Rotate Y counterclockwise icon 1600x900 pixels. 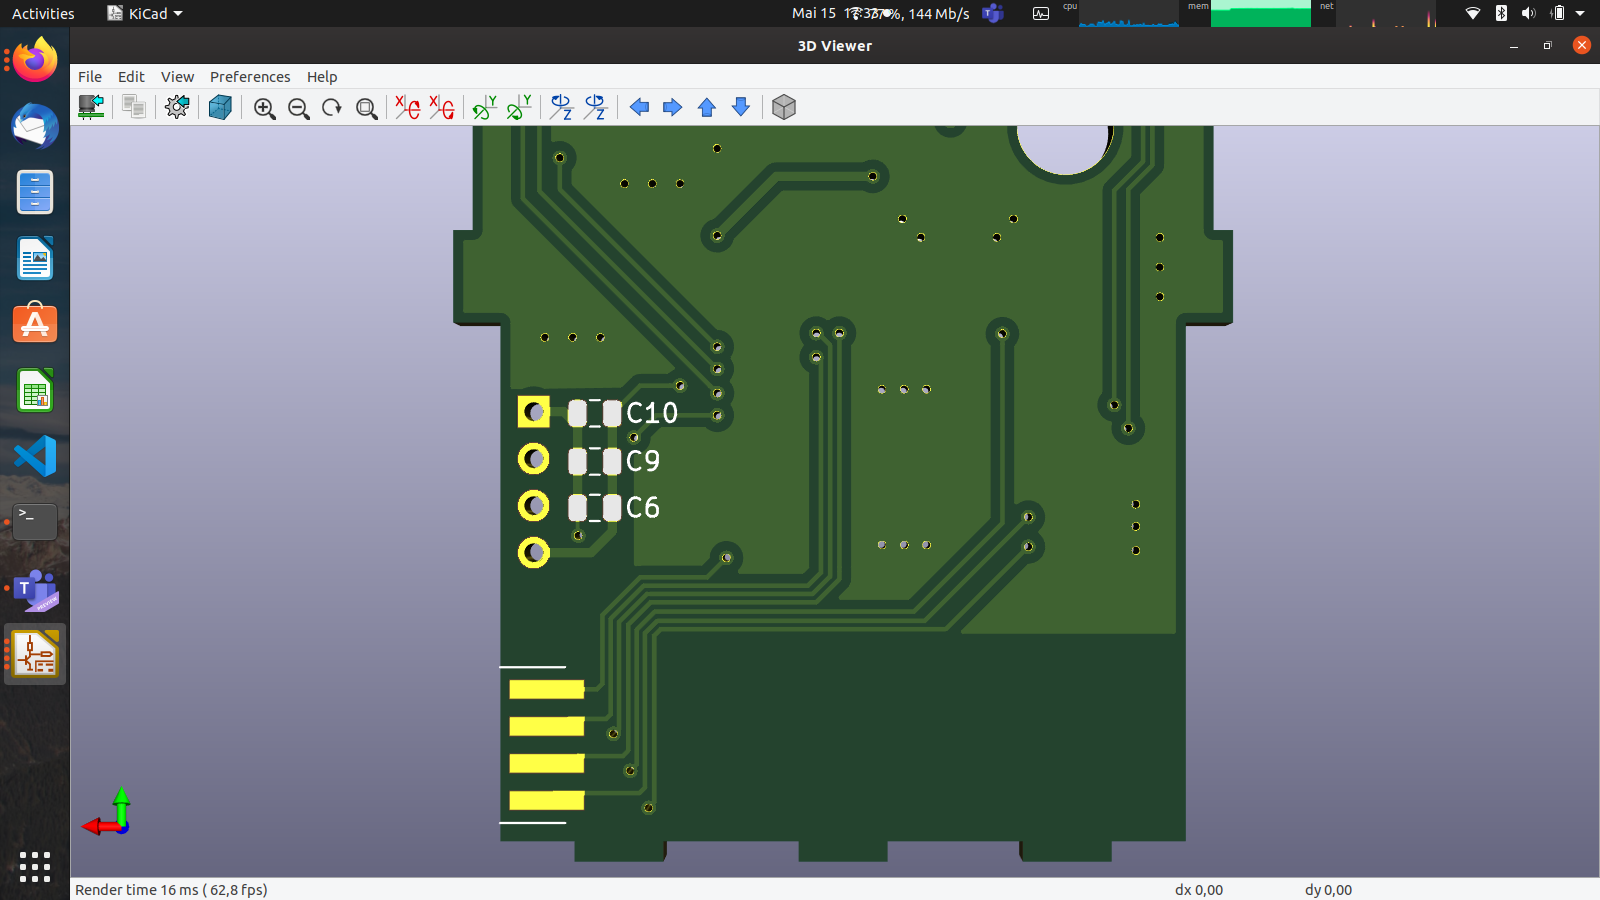(519, 108)
